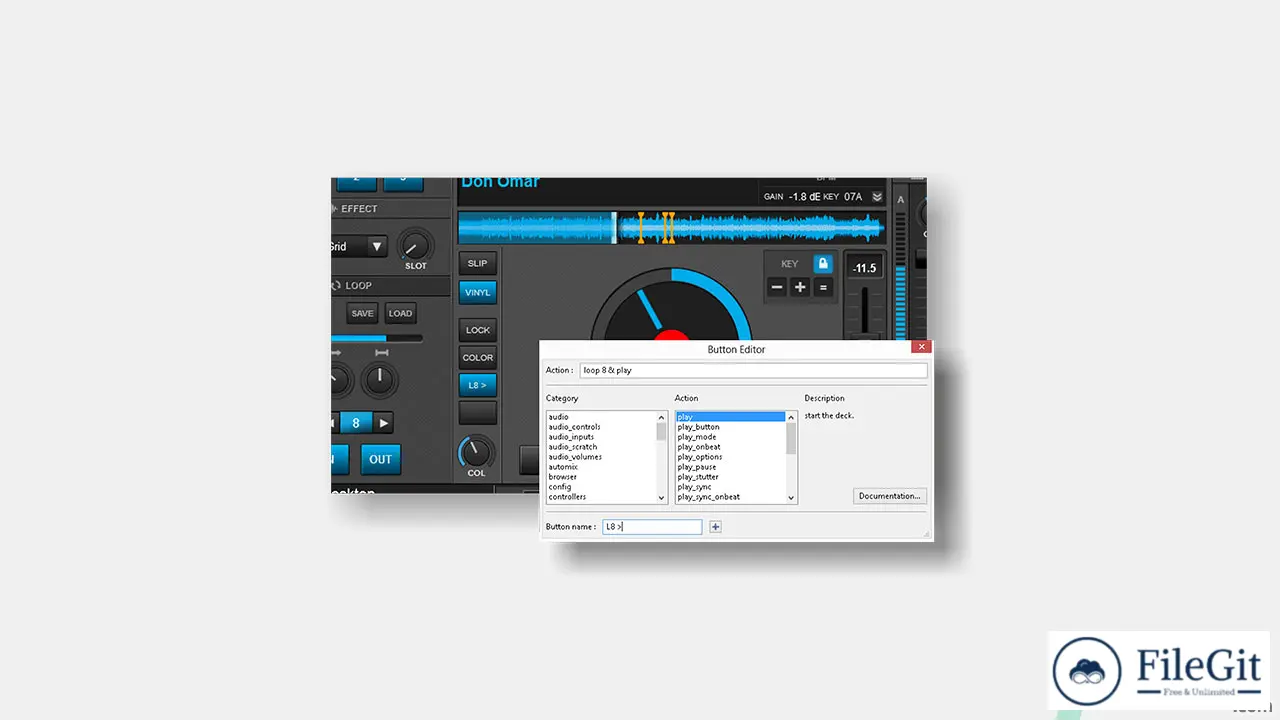Select play_sync action

pos(731,487)
